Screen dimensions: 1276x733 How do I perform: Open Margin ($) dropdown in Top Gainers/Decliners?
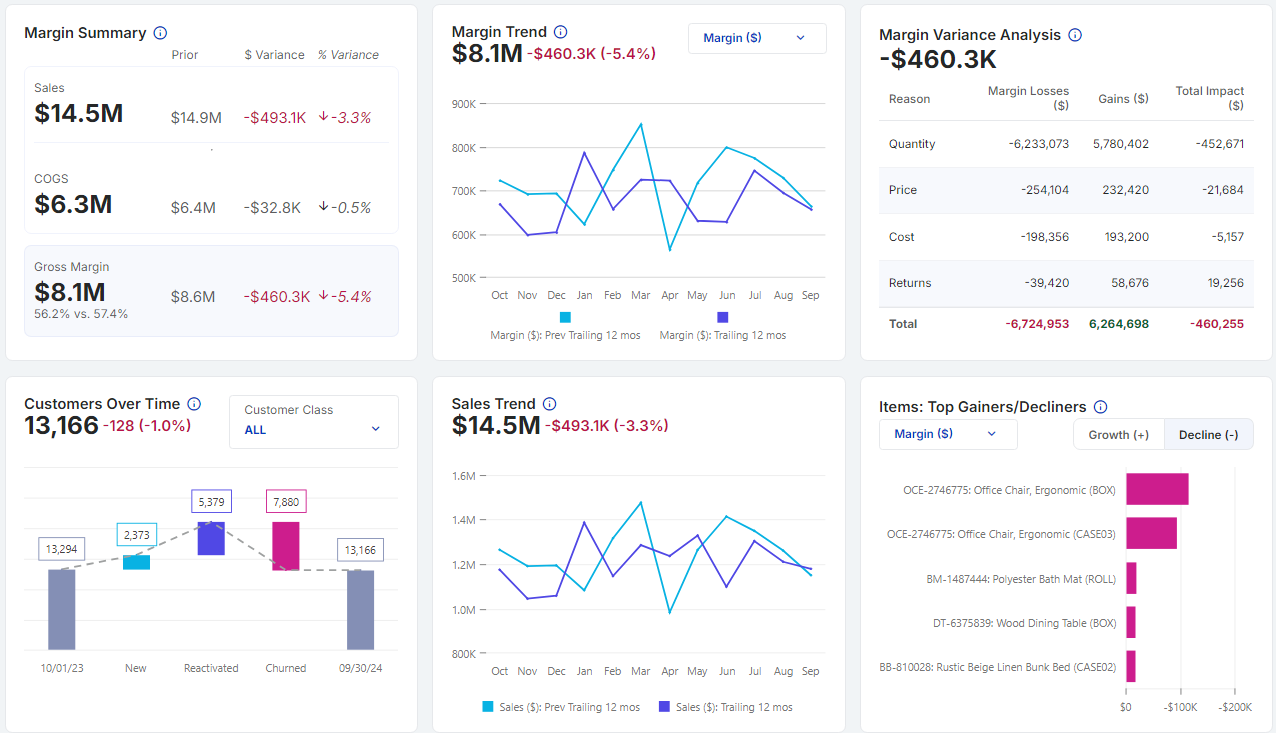(947, 434)
